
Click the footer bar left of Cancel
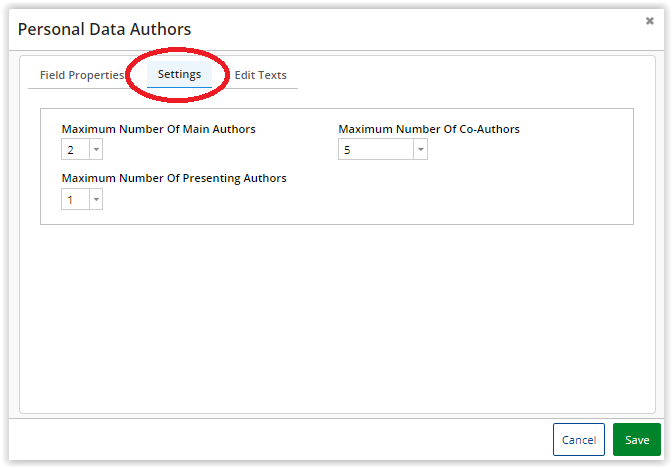click(280, 440)
